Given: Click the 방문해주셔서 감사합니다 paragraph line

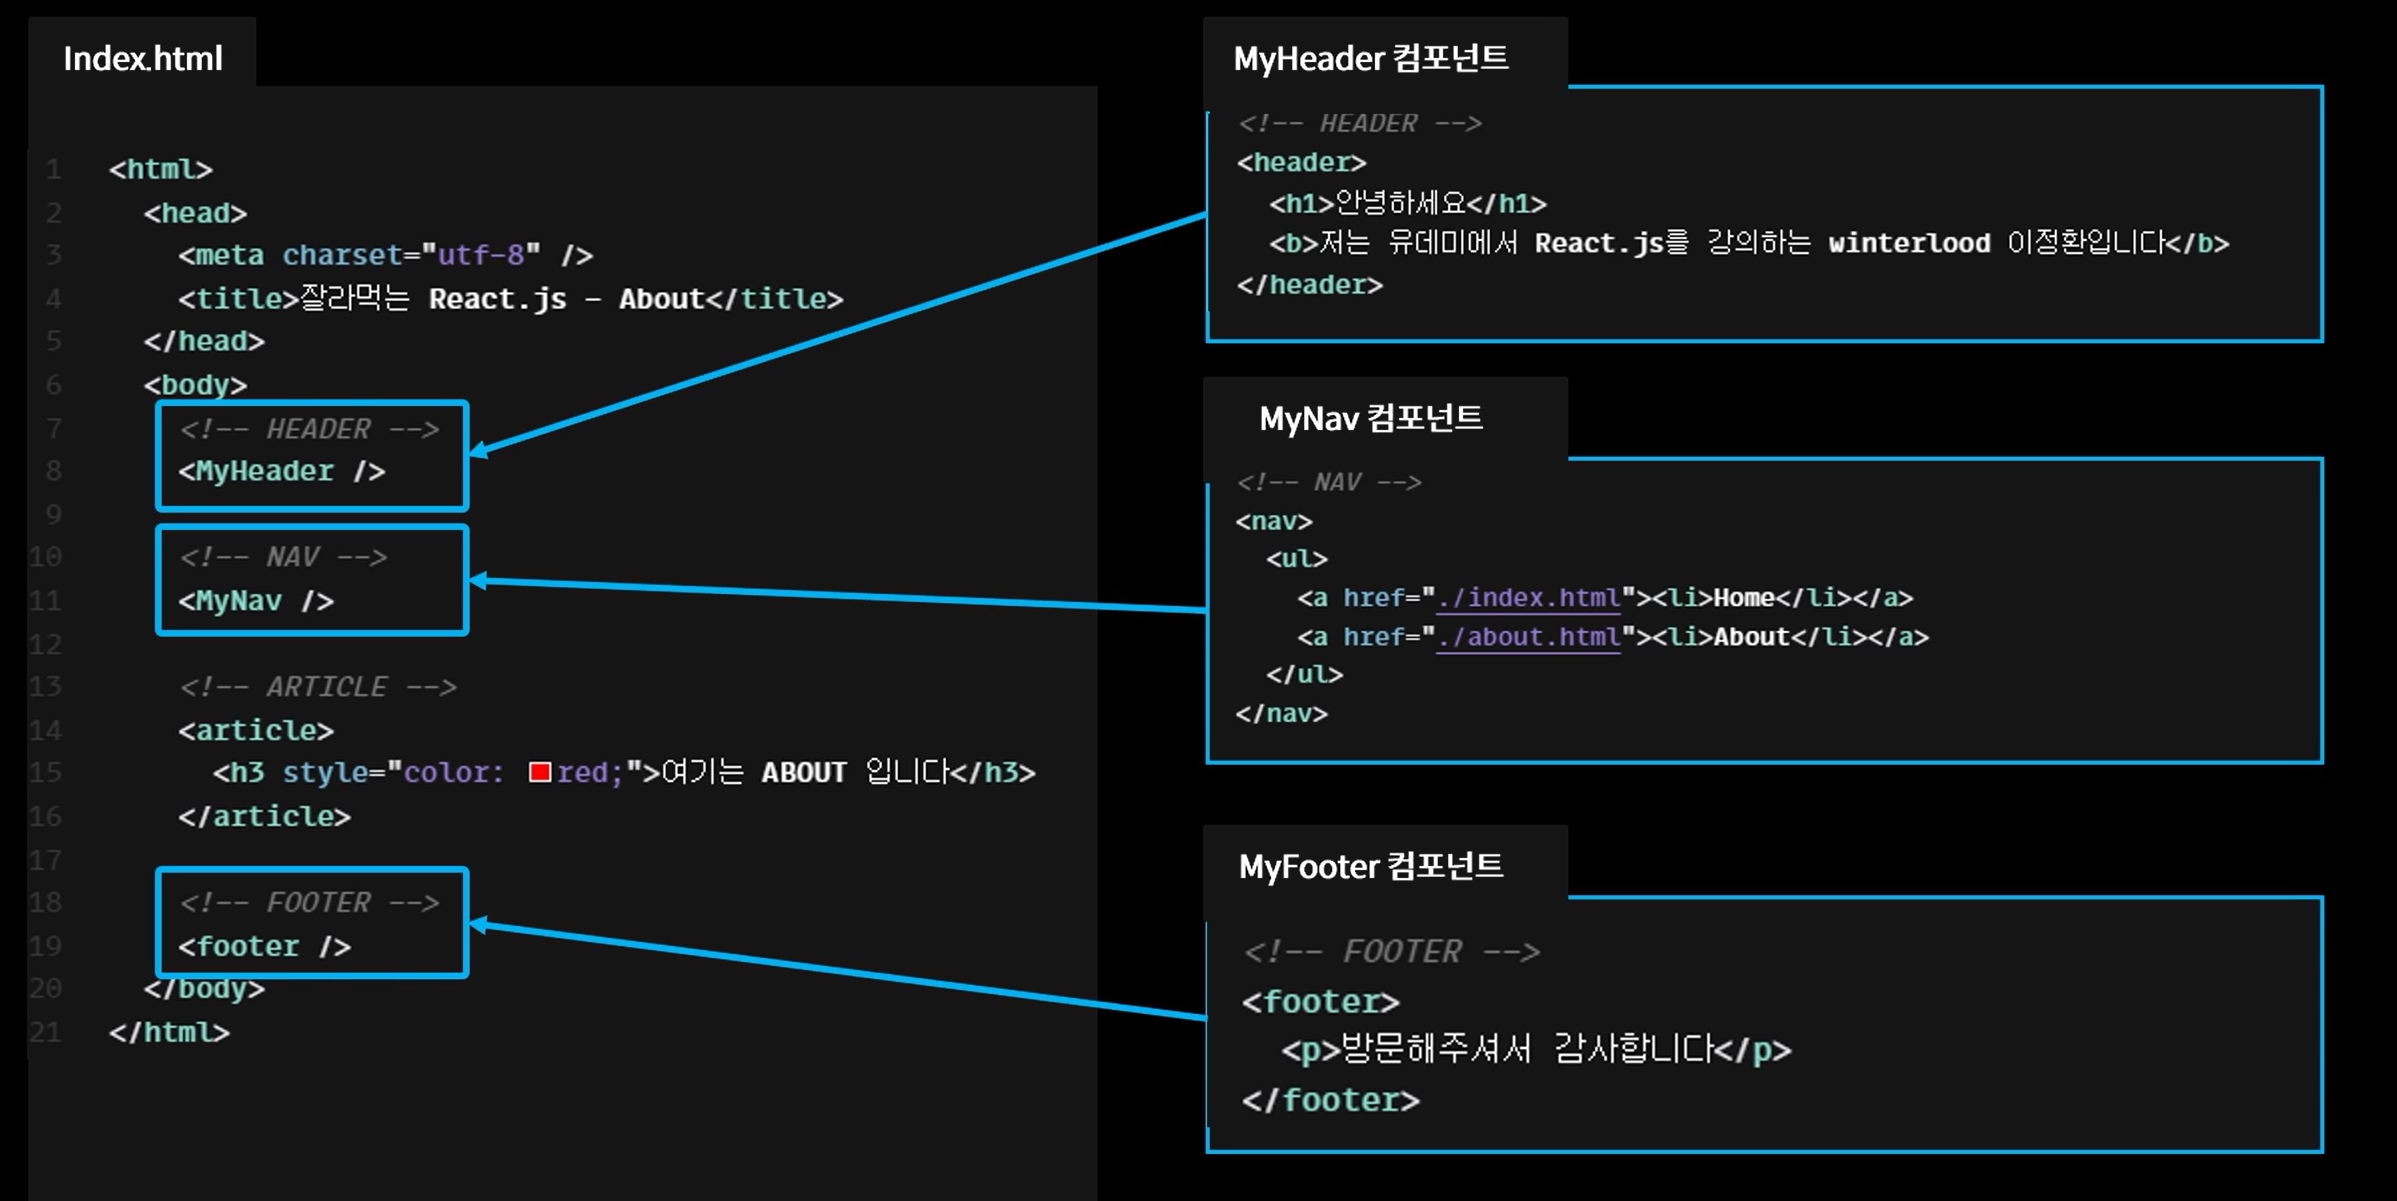Looking at the screenshot, I should click(x=1535, y=1050).
